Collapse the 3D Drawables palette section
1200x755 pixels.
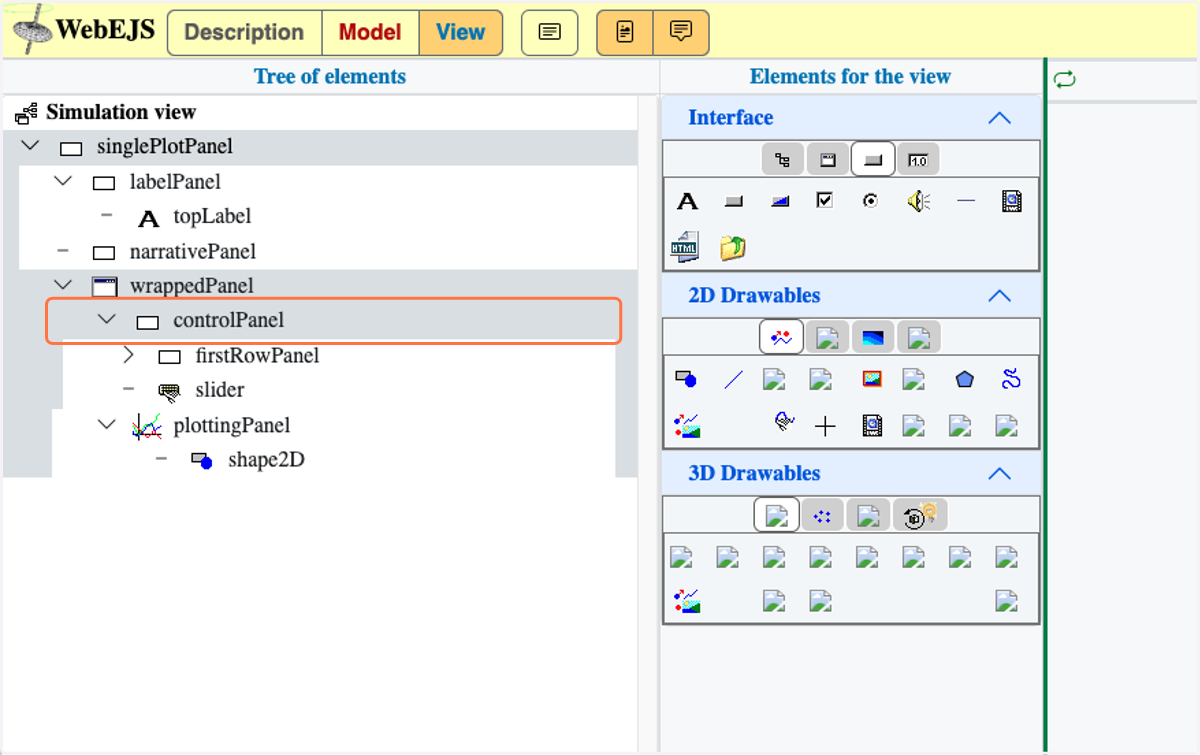coord(999,474)
